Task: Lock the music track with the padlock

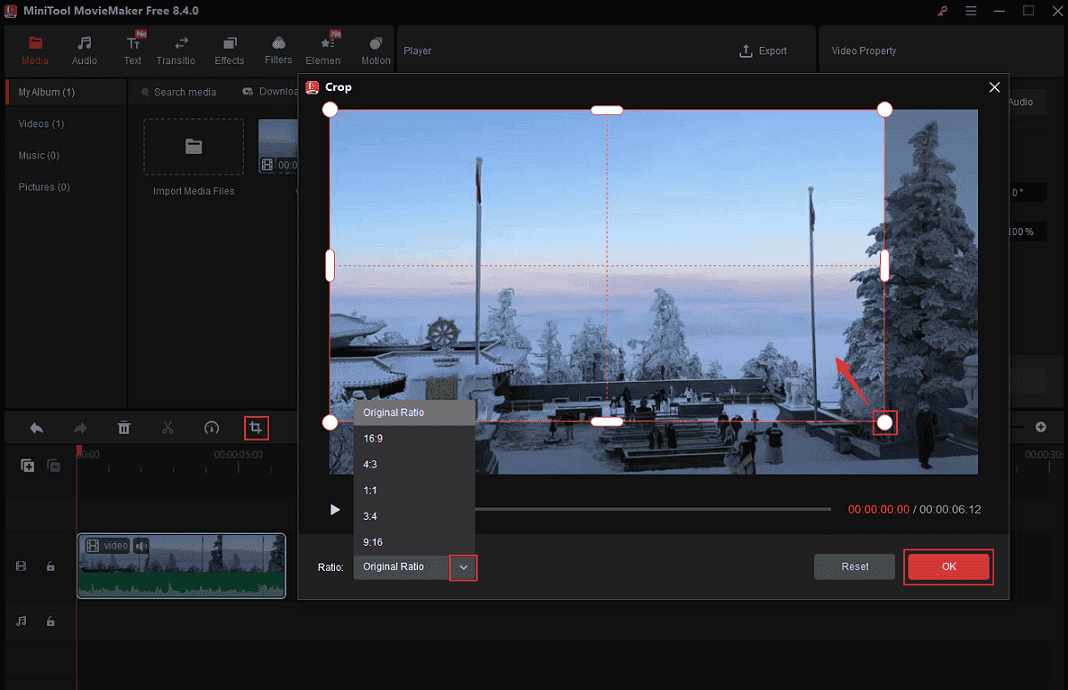Action: click(x=51, y=621)
